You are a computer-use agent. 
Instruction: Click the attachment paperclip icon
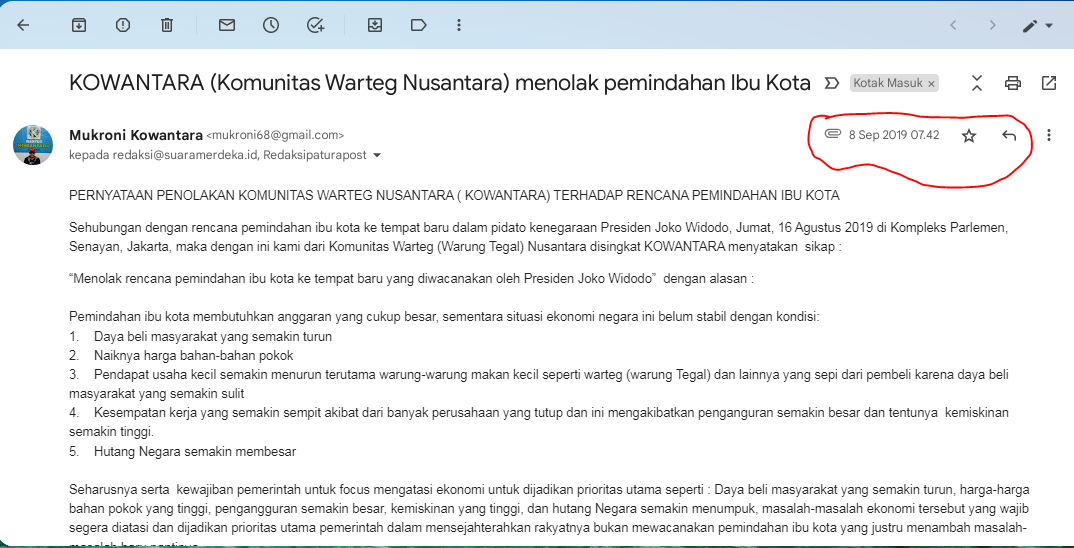(832, 134)
